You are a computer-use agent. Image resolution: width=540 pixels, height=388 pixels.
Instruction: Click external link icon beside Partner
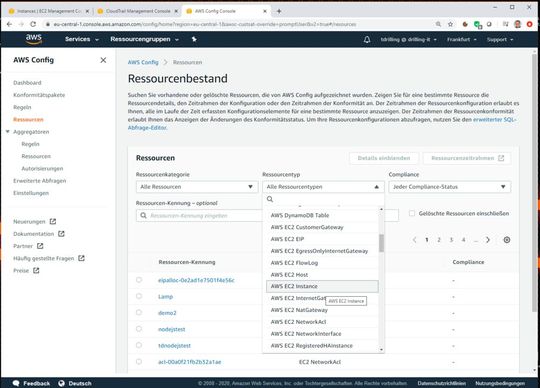tap(40, 246)
